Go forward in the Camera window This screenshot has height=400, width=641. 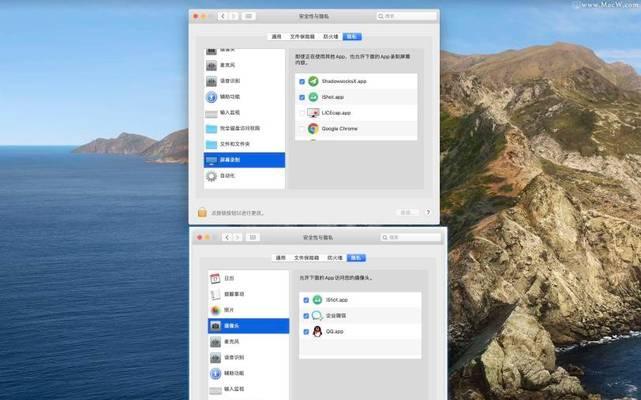pyautogui.click(x=238, y=237)
